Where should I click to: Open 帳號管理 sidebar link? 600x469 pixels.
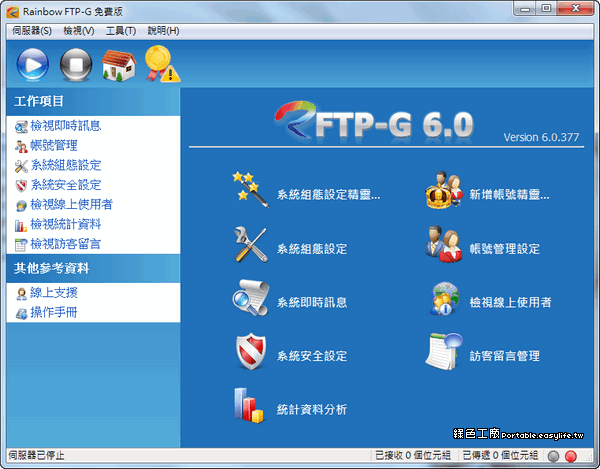(x=54, y=145)
